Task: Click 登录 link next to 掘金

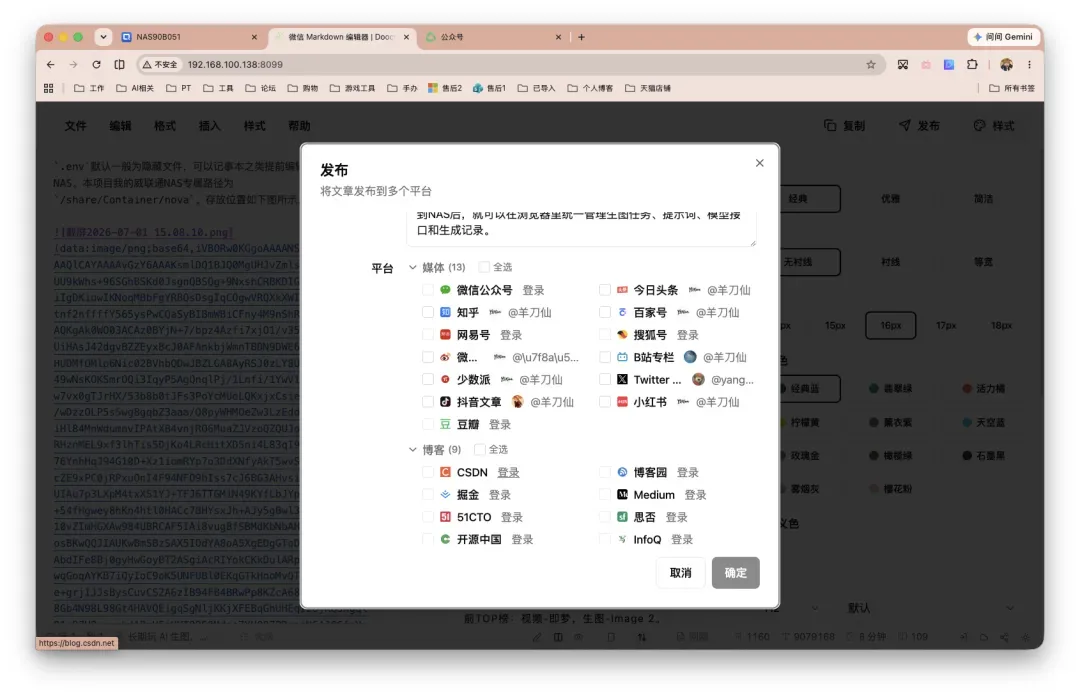Action: pos(499,495)
